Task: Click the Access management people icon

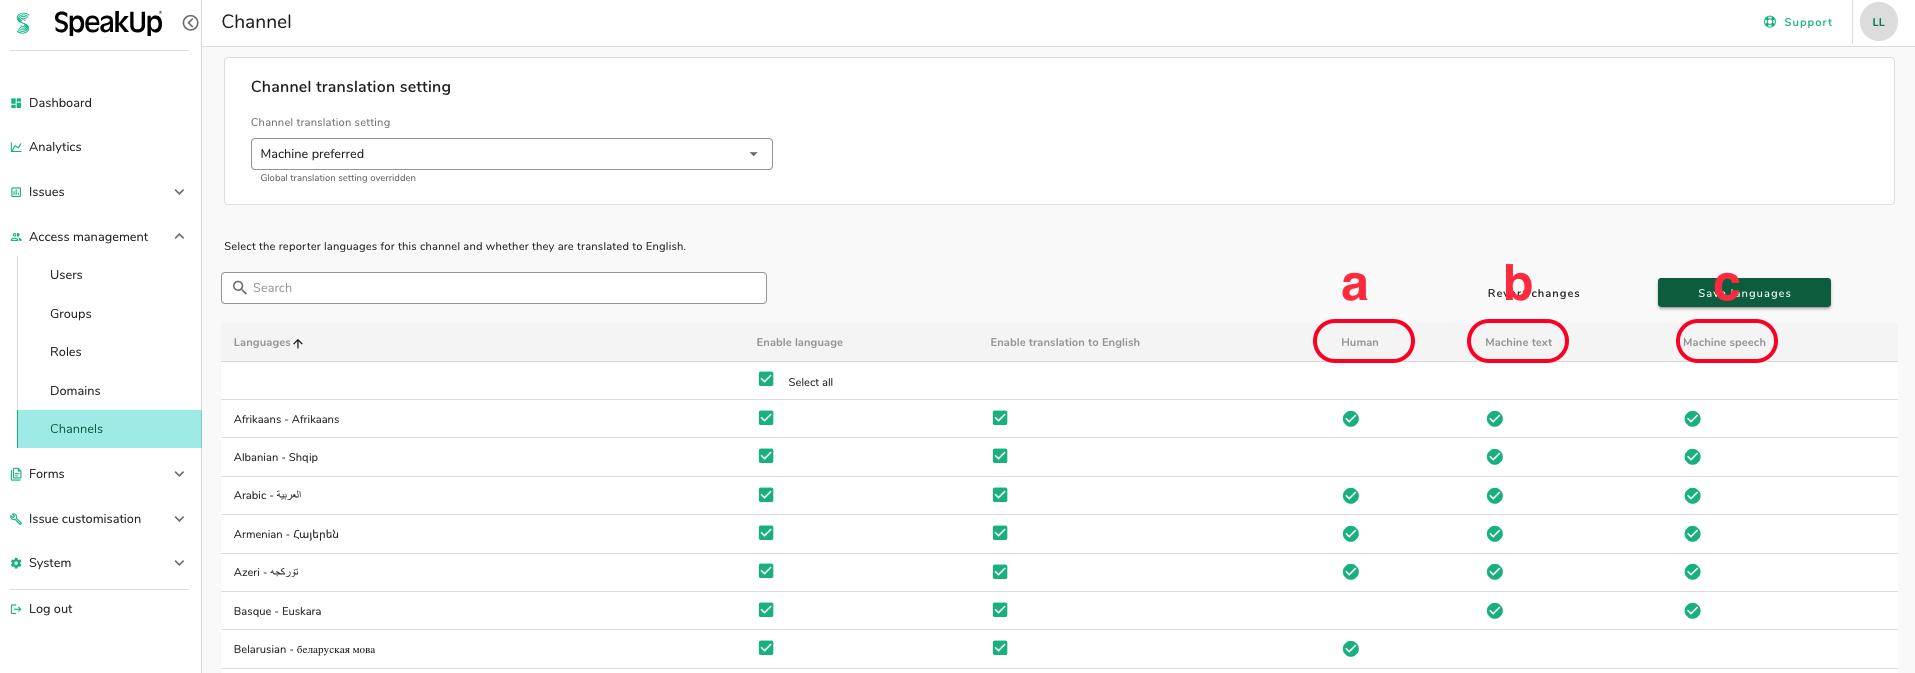Action: click(x=16, y=237)
